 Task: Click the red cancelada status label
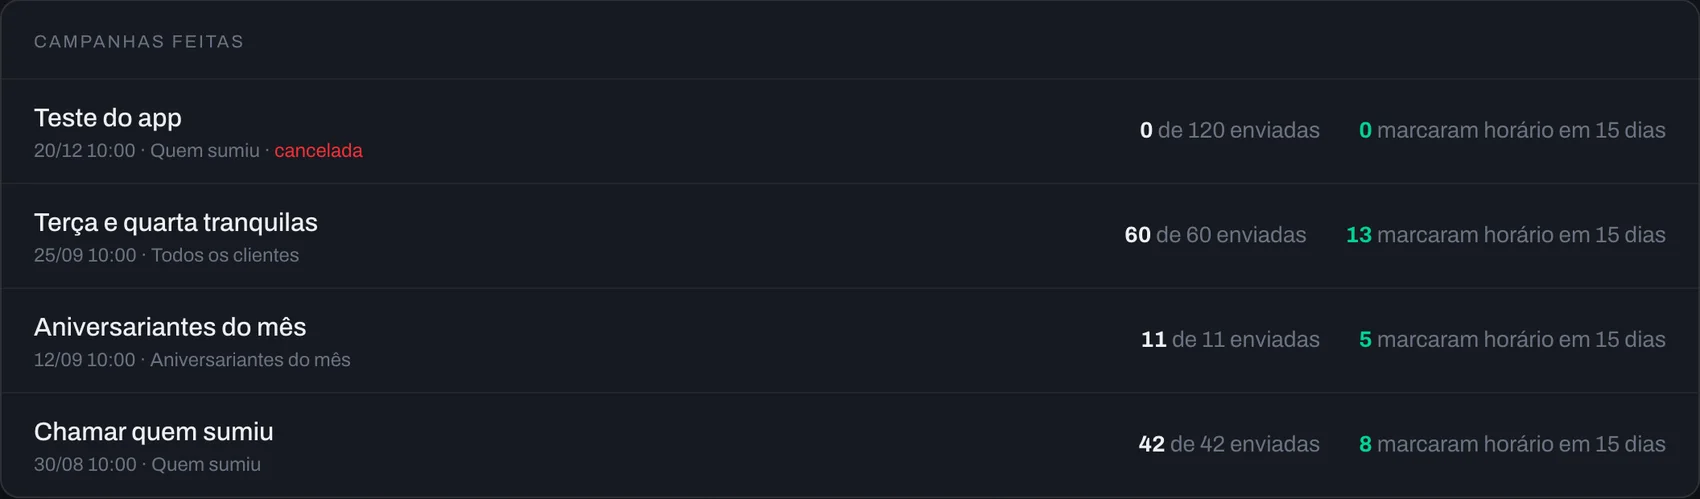tap(318, 151)
